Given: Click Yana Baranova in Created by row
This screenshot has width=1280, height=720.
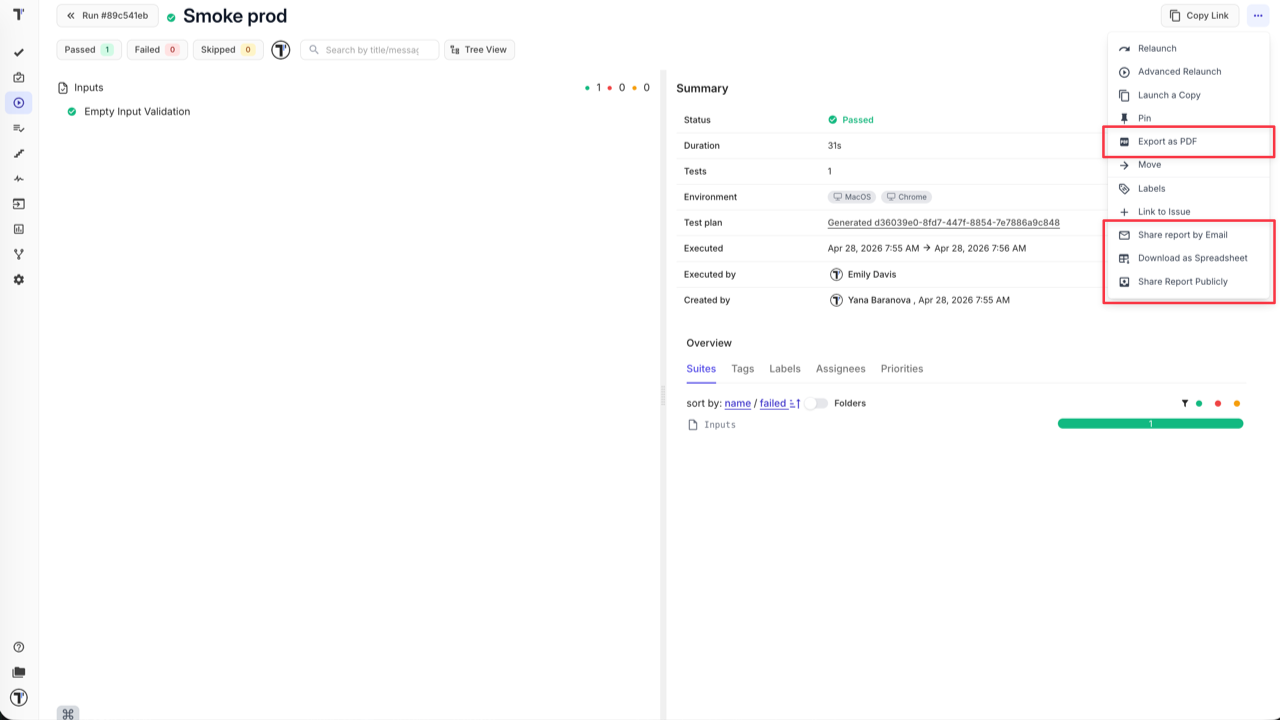Looking at the screenshot, I should [x=879, y=300].
